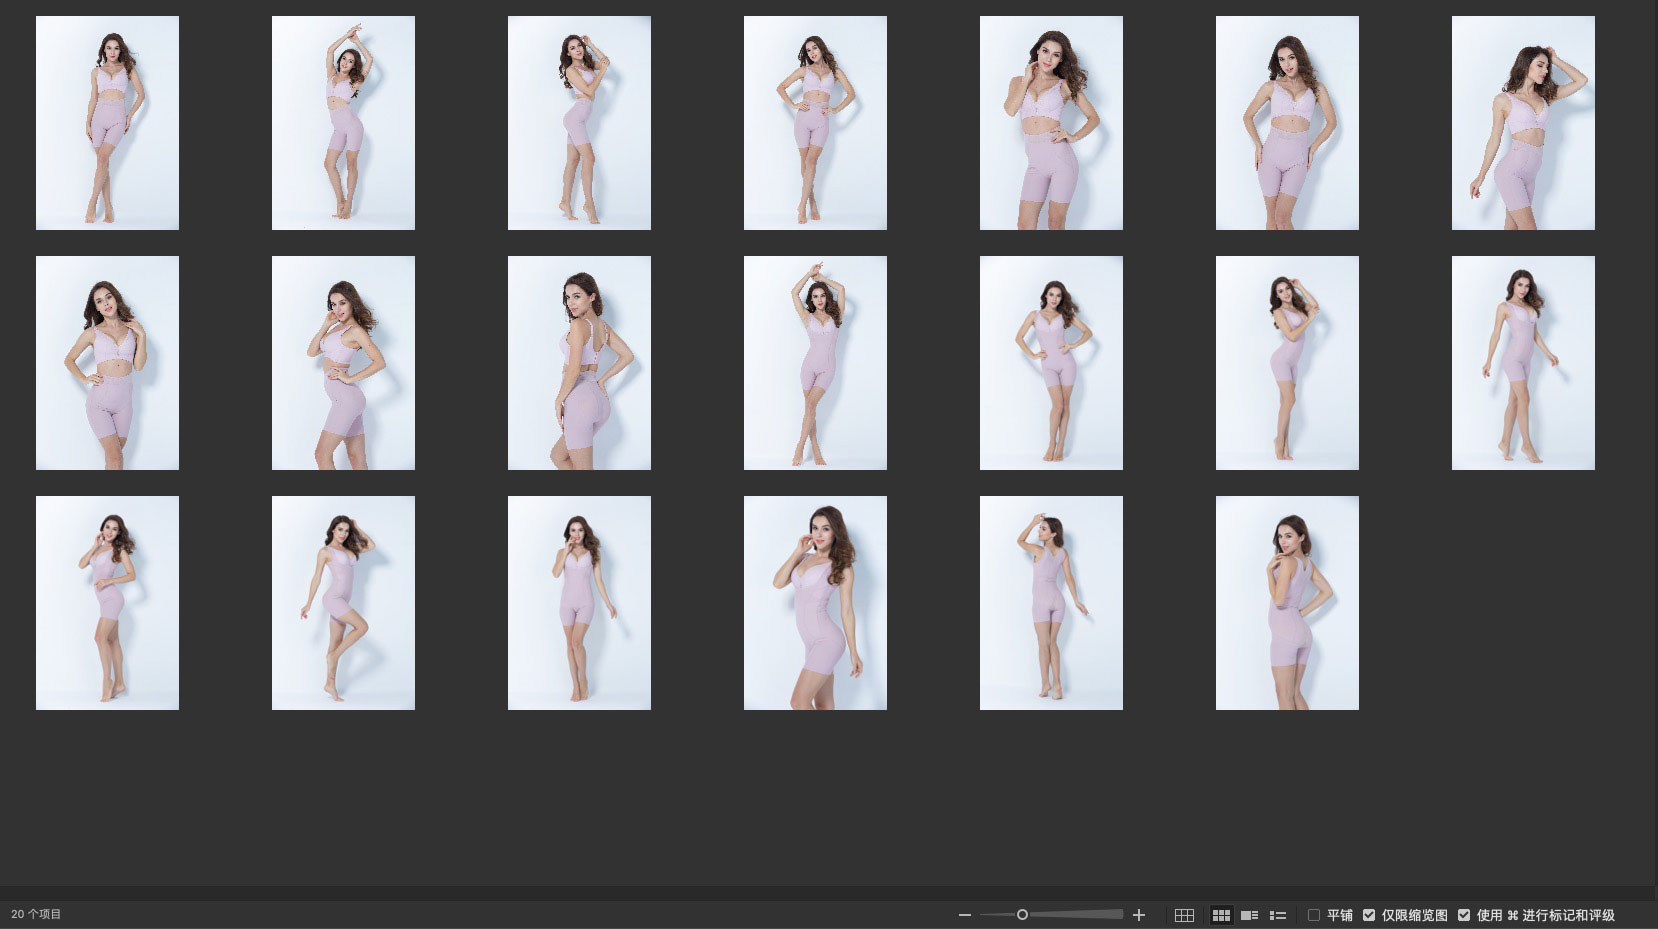Select the last thumbnail in the bottom row
Screen dimensions: 1658x929
click(1287, 603)
